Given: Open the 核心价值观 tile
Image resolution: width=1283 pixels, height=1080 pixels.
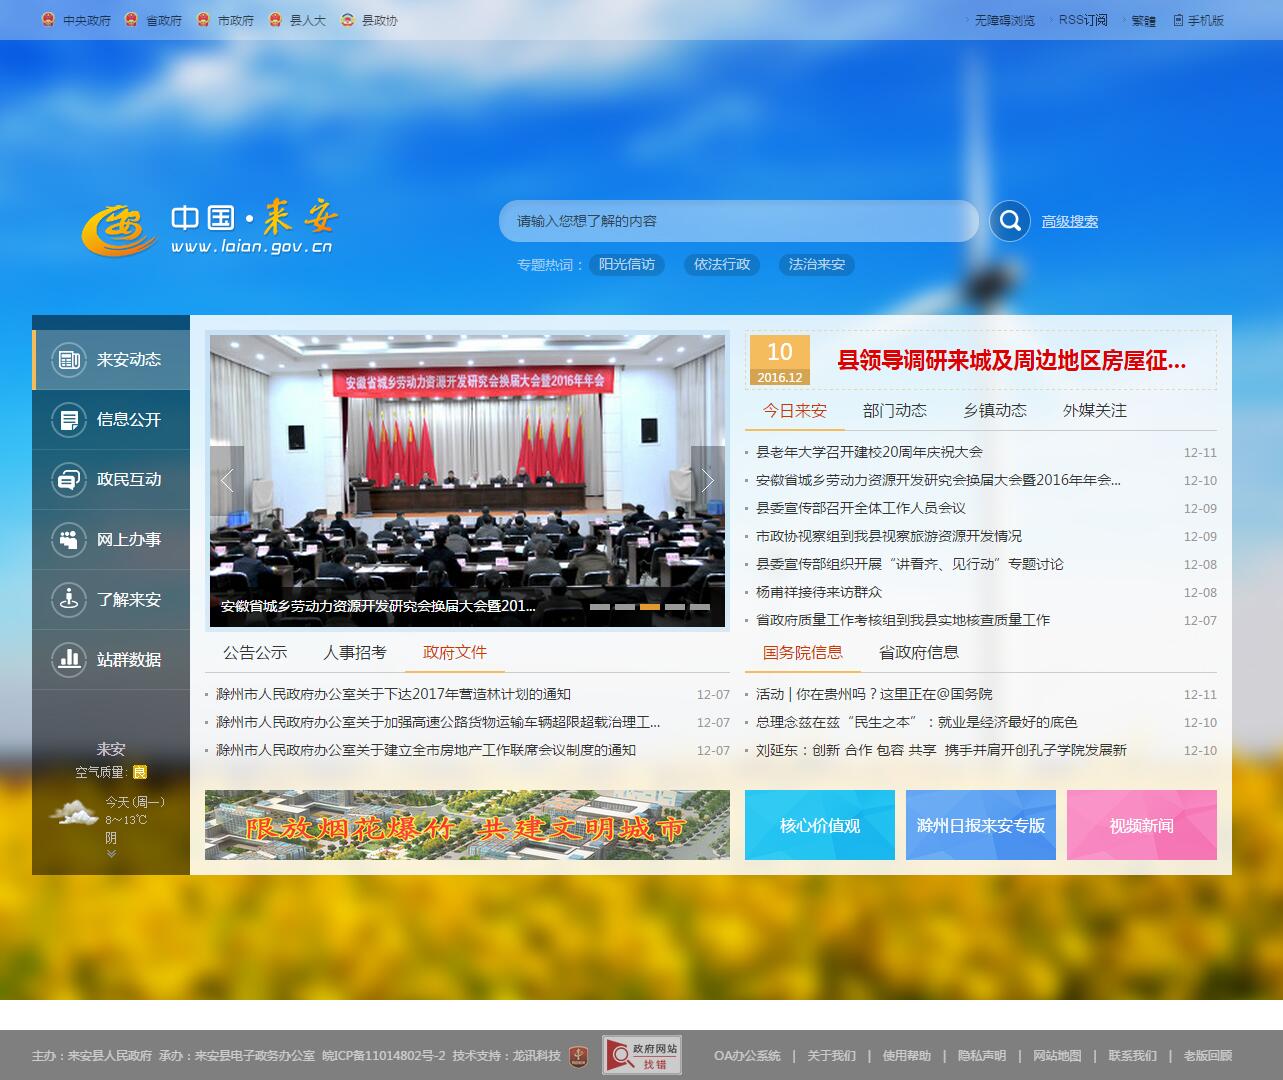Looking at the screenshot, I should pos(820,825).
